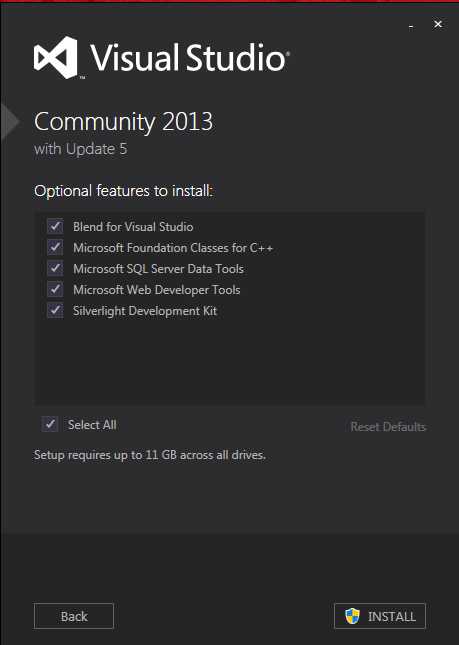
Task: Click the 'Silverlight Development Kit' label
Action: coord(145,311)
